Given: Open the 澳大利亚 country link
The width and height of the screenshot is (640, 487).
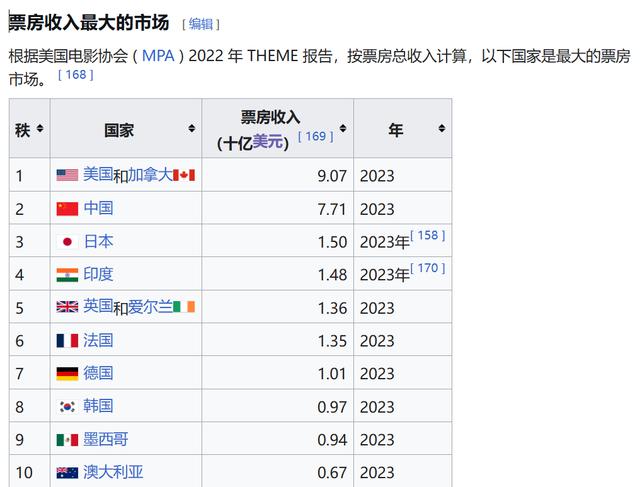Looking at the screenshot, I should [x=113, y=472].
